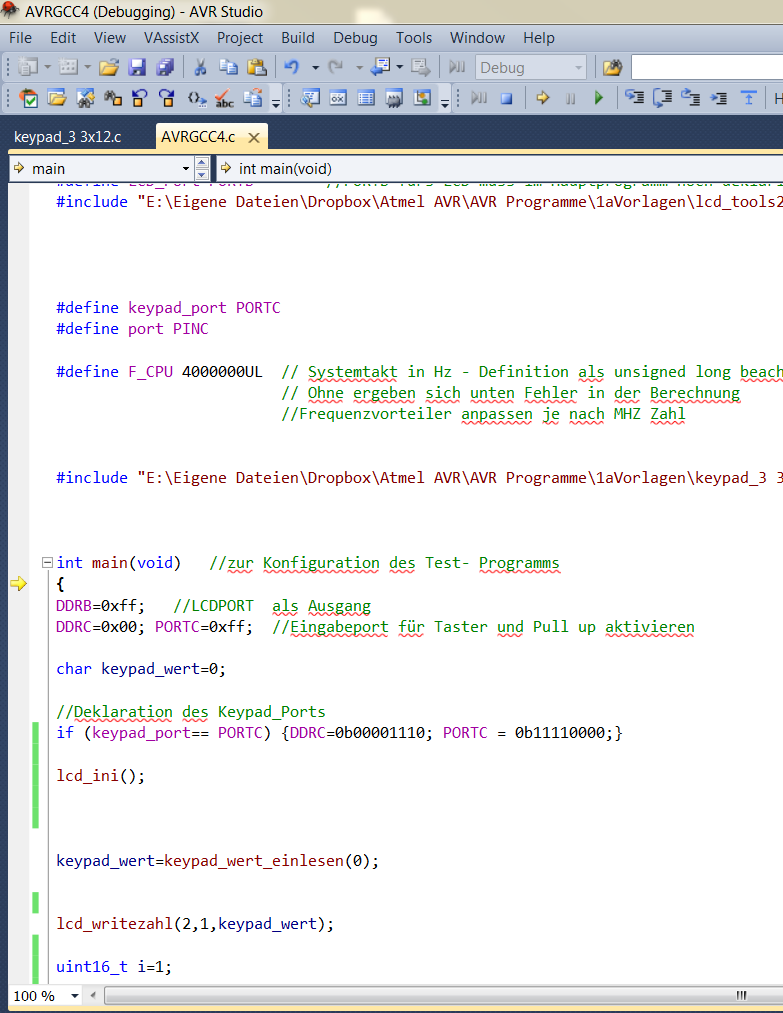This screenshot has width=783, height=1013.
Task: Click the Step Into icon
Action: [634, 99]
